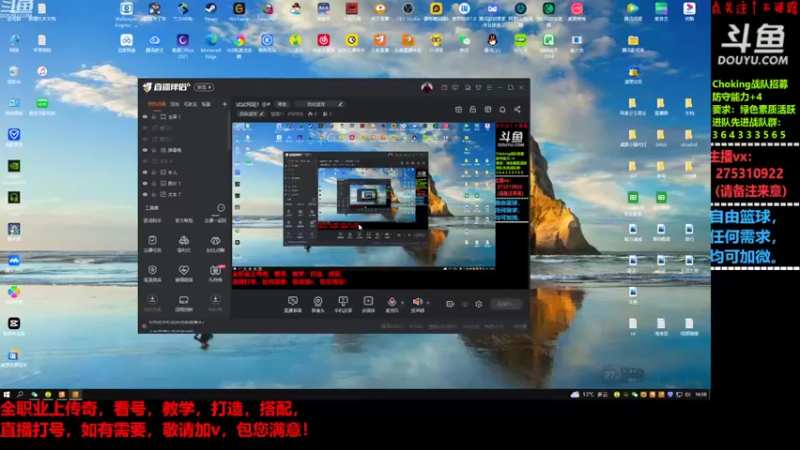Hide the 摄像头 source with its eye
The image size is (800, 450).
pyautogui.click(x=145, y=150)
